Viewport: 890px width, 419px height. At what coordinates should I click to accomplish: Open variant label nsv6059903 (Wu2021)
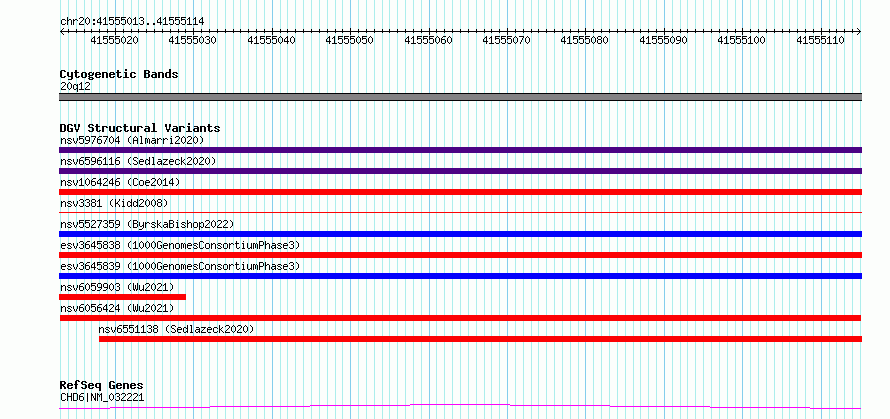point(117,287)
